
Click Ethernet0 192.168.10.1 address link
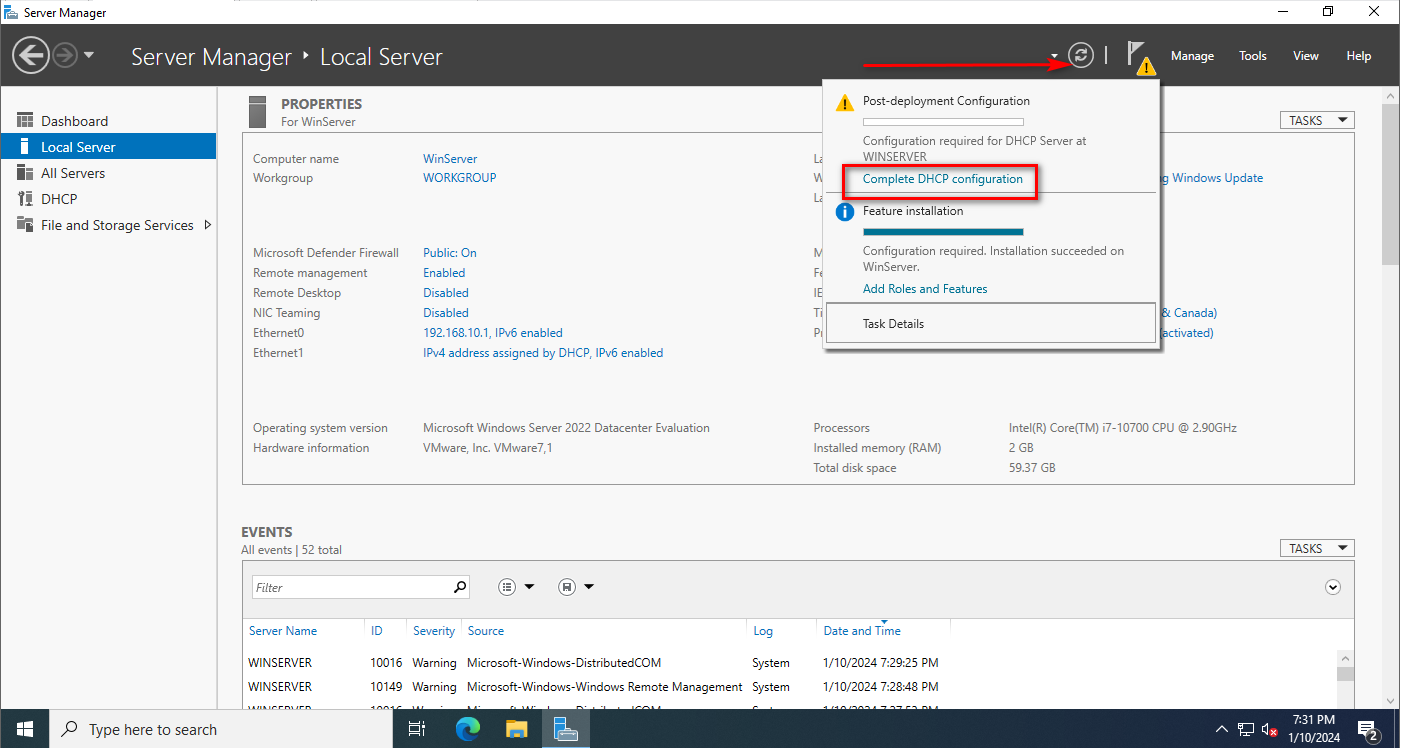[493, 333]
